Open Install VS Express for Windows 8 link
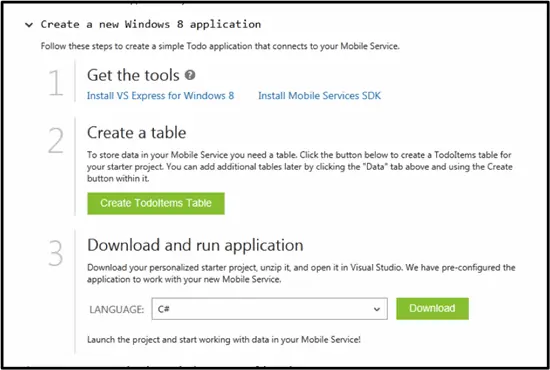The image size is (550, 370). coord(160,96)
